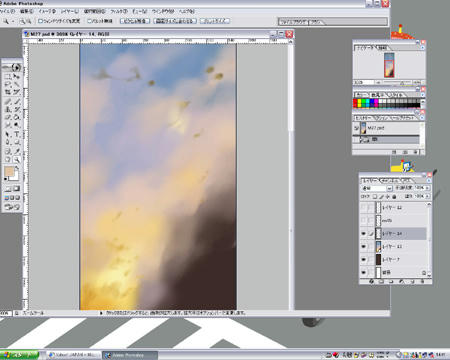The image size is (450, 360).
Task: Select the Healing Brush tool
Action: 8,101
